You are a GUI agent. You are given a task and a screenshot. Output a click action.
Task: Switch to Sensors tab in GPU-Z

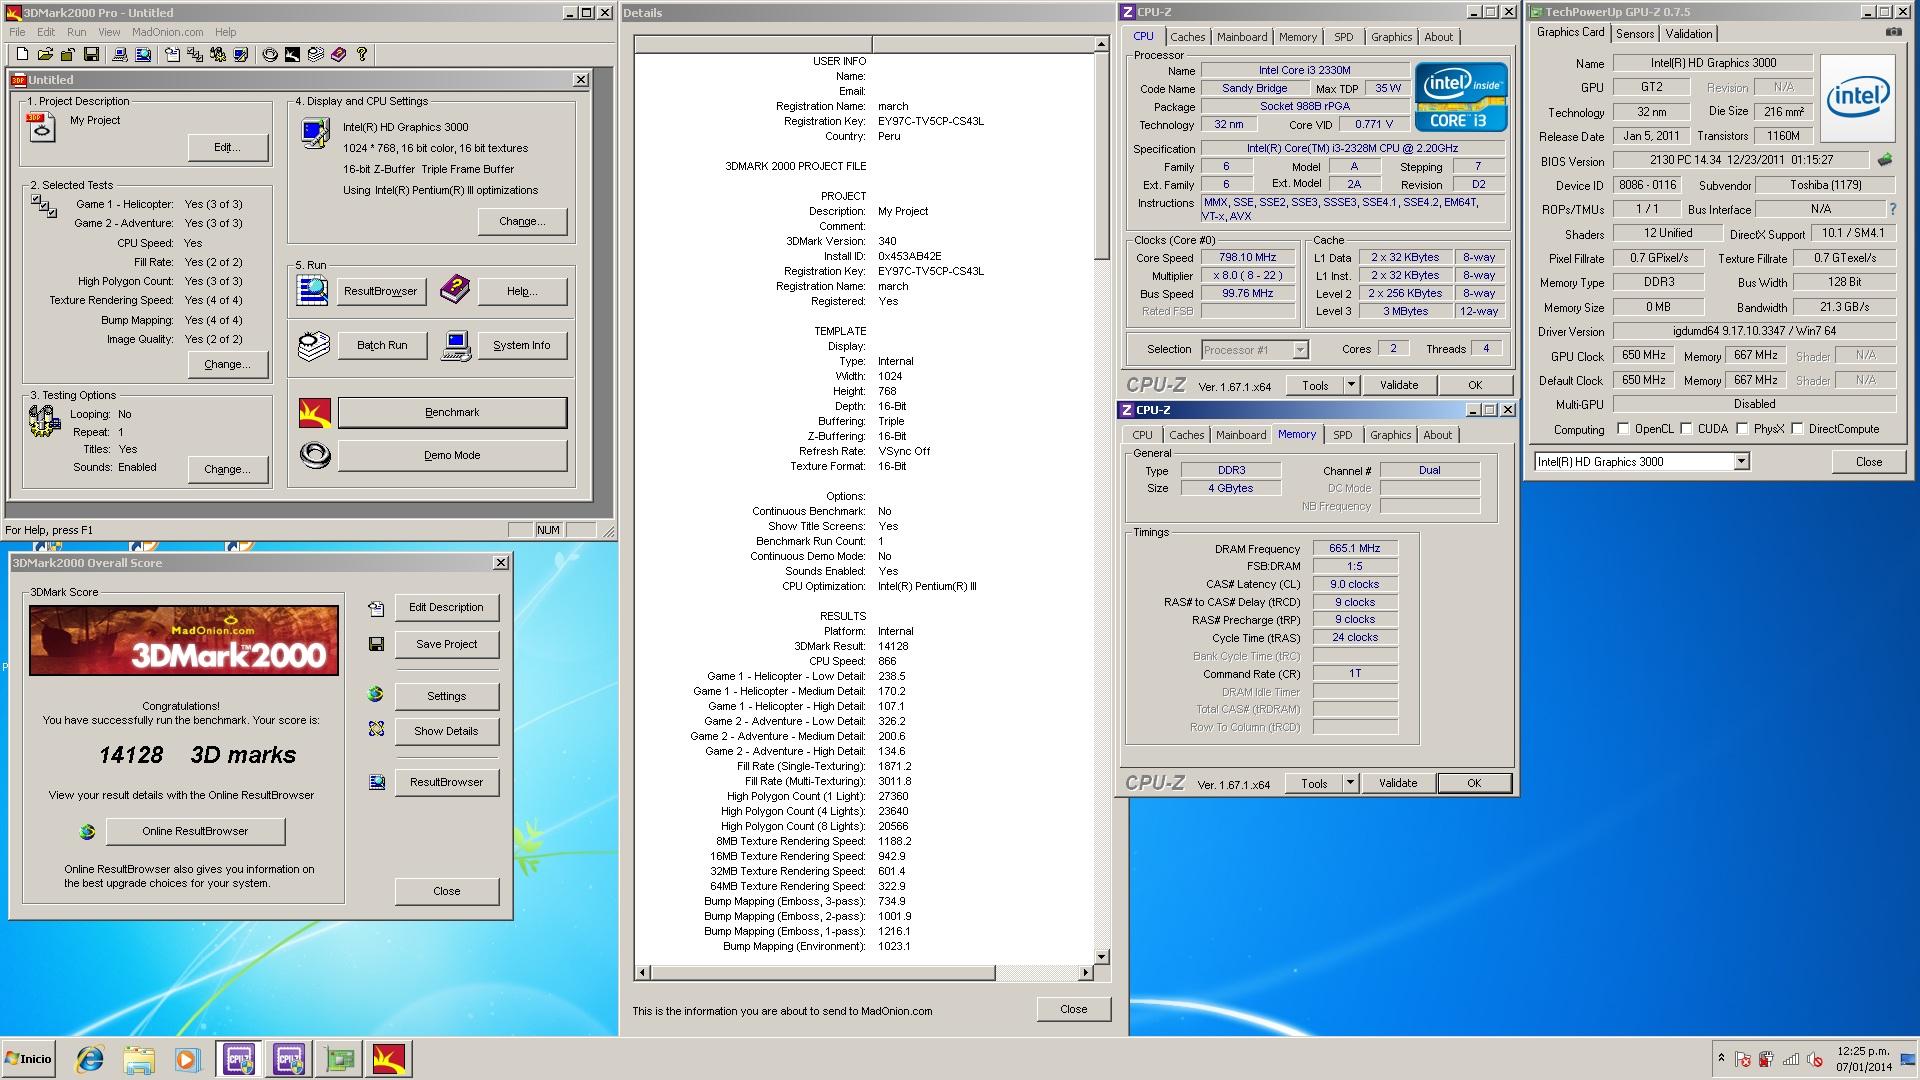pyautogui.click(x=1635, y=33)
